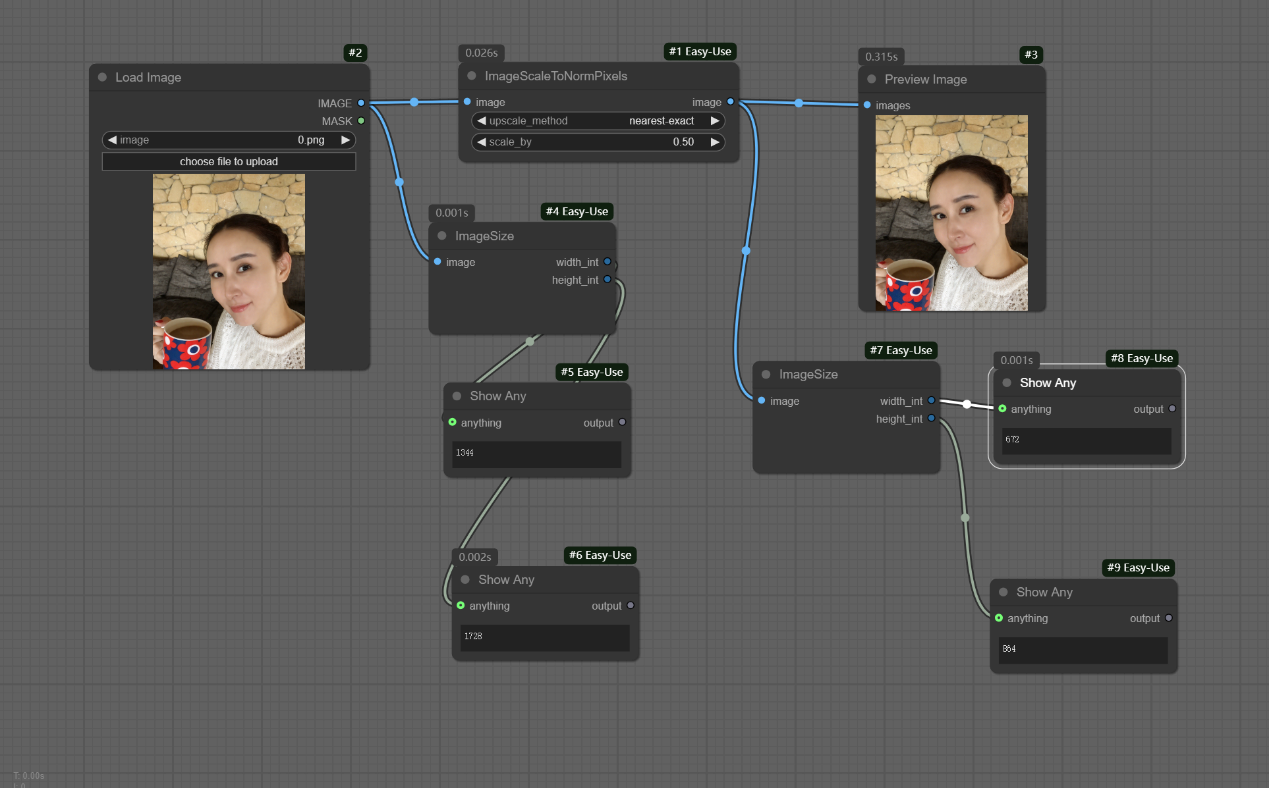Toggle collapse on Show Any node #9

point(1003,592)
